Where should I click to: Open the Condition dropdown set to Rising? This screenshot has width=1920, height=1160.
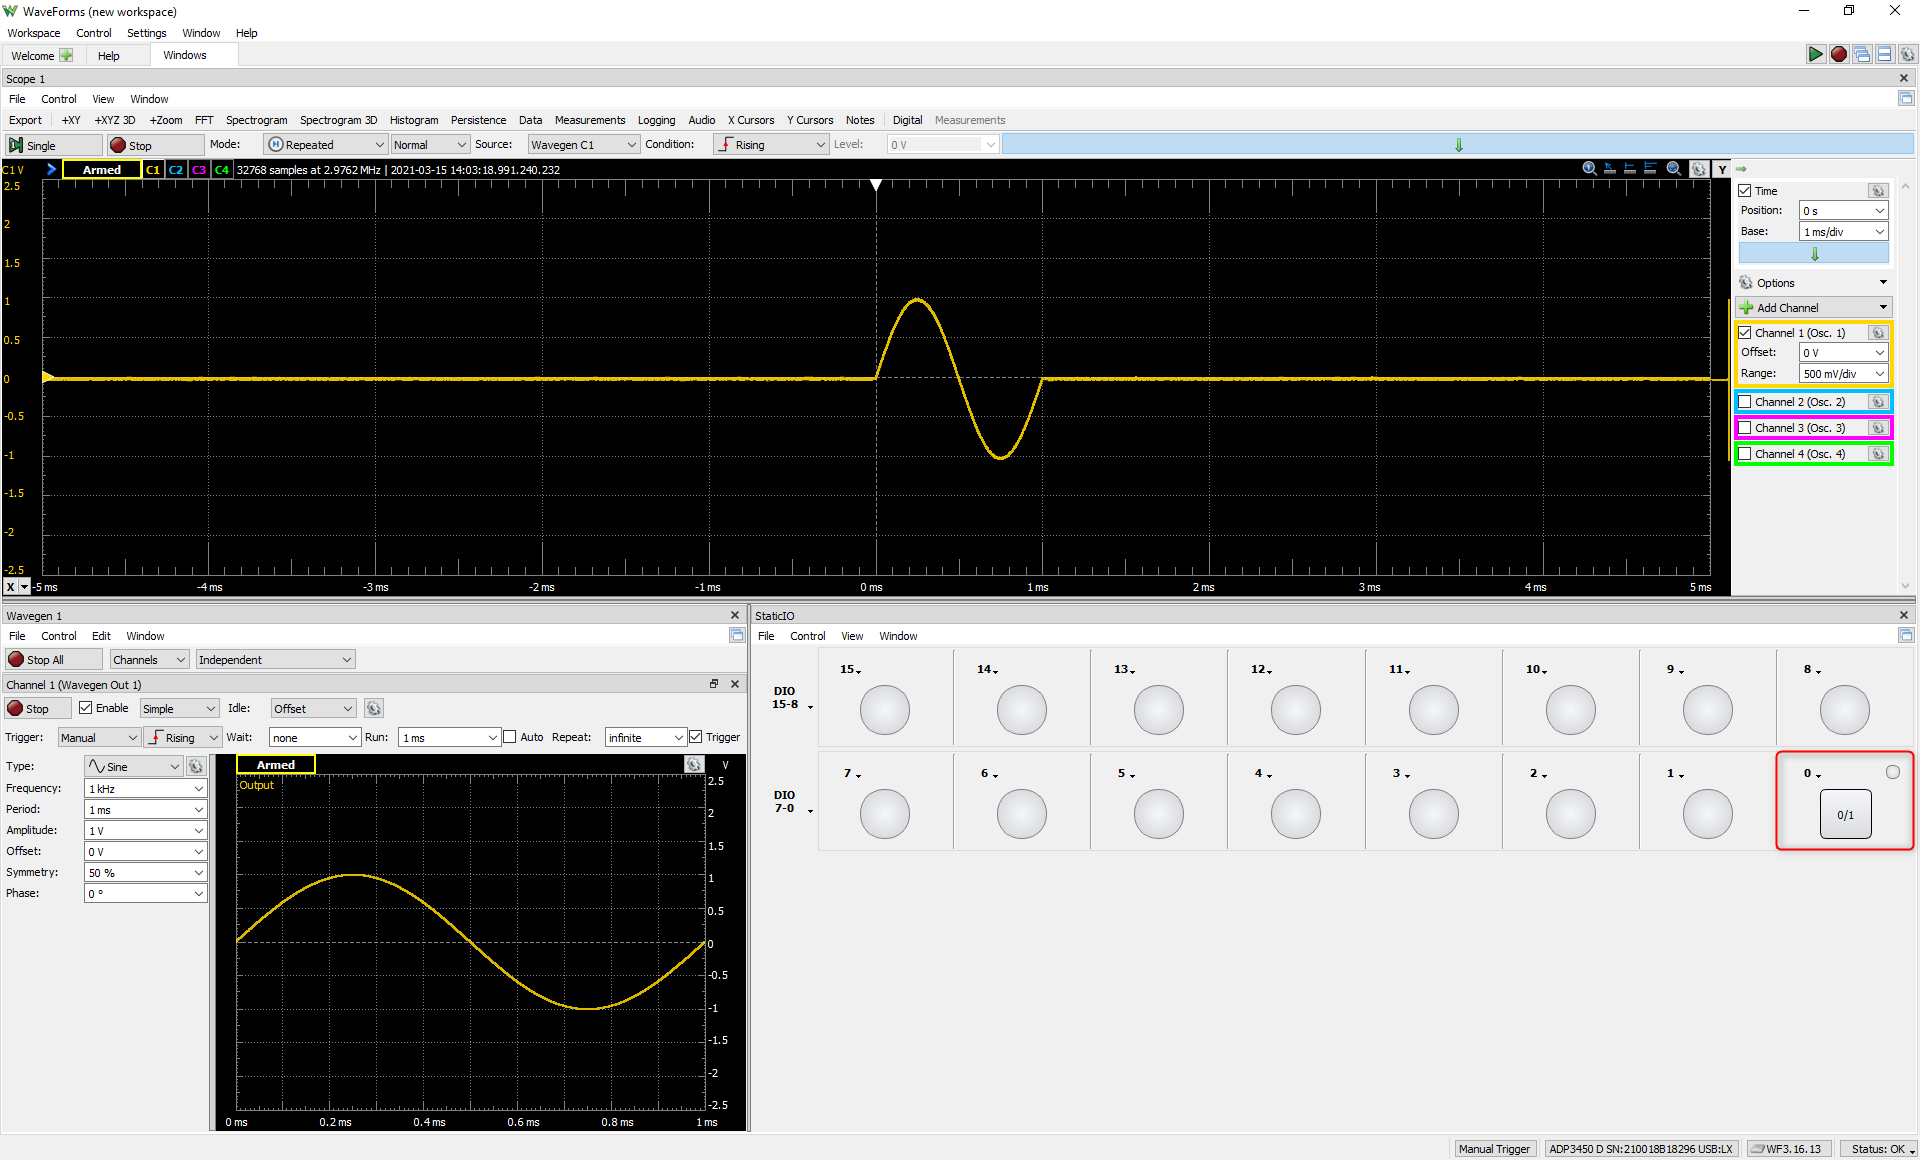[771, 145]
